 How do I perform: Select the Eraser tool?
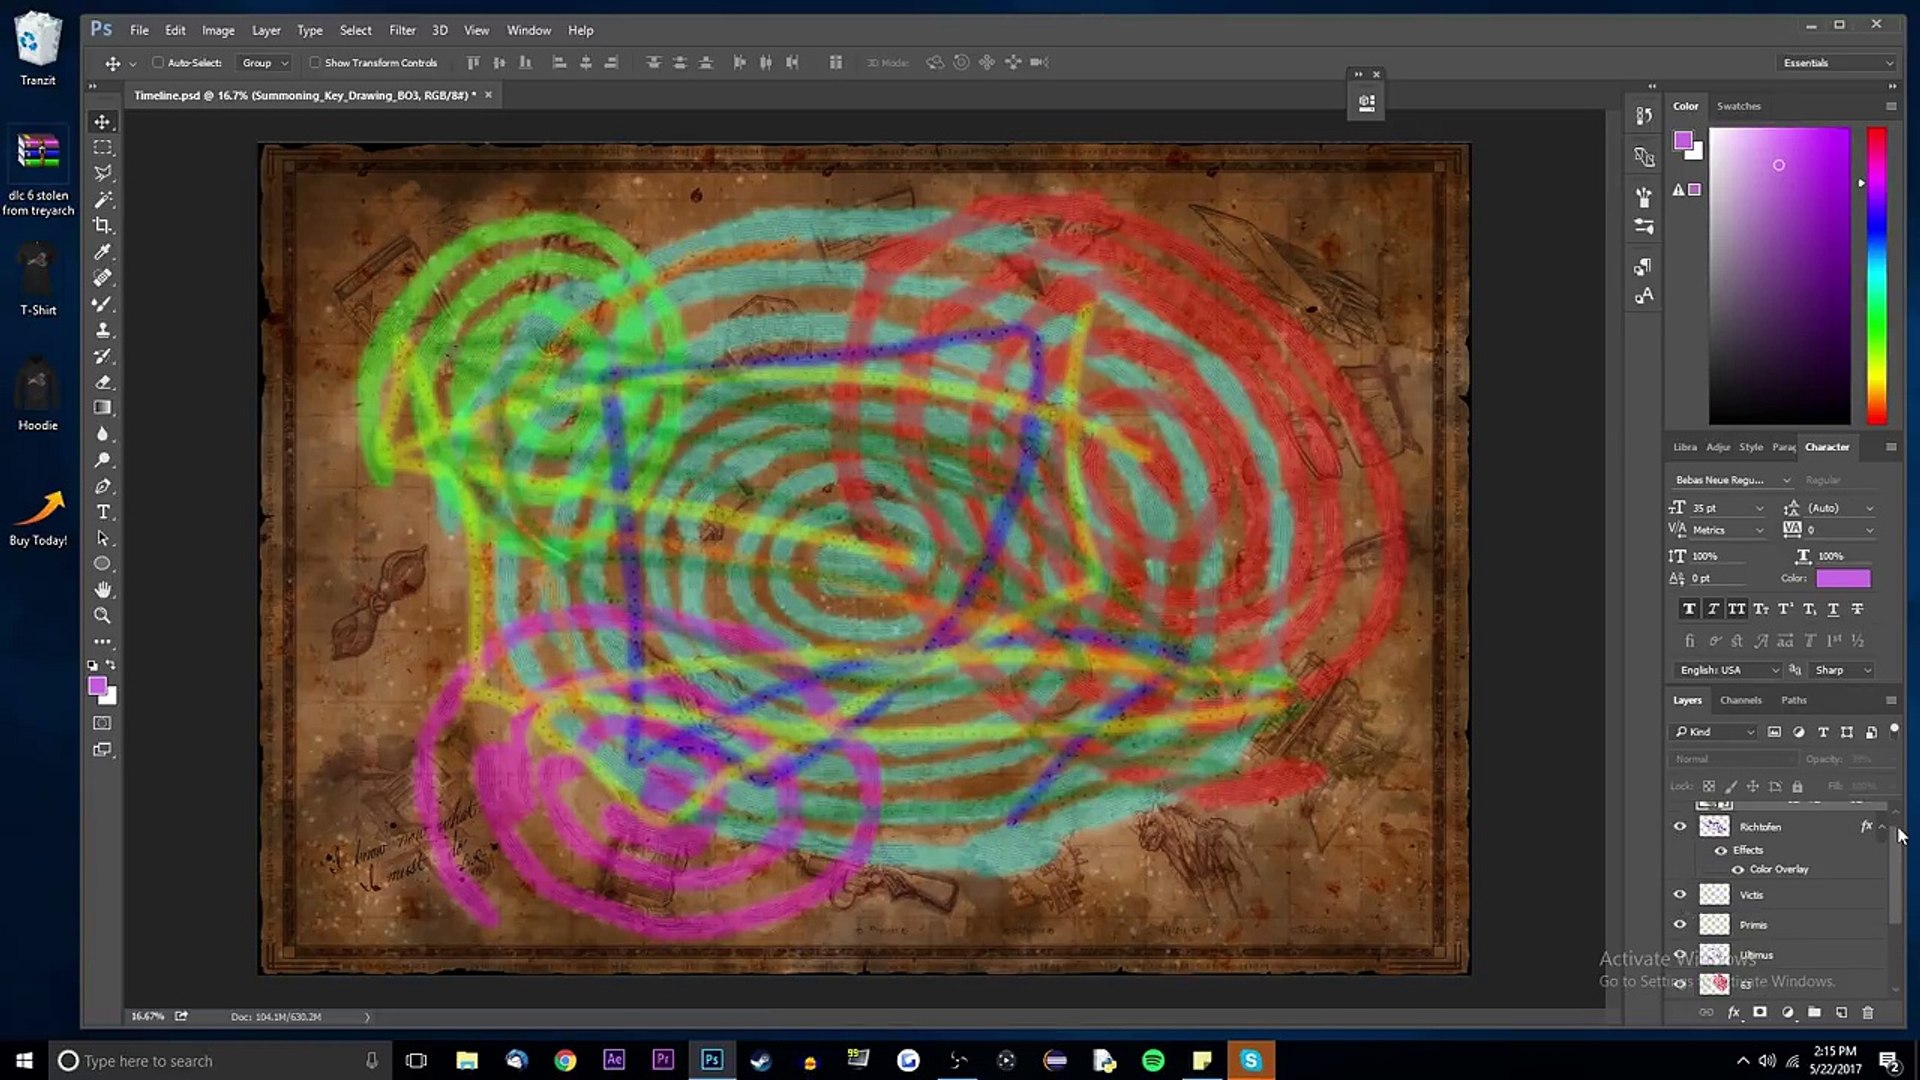click(102, 382)
